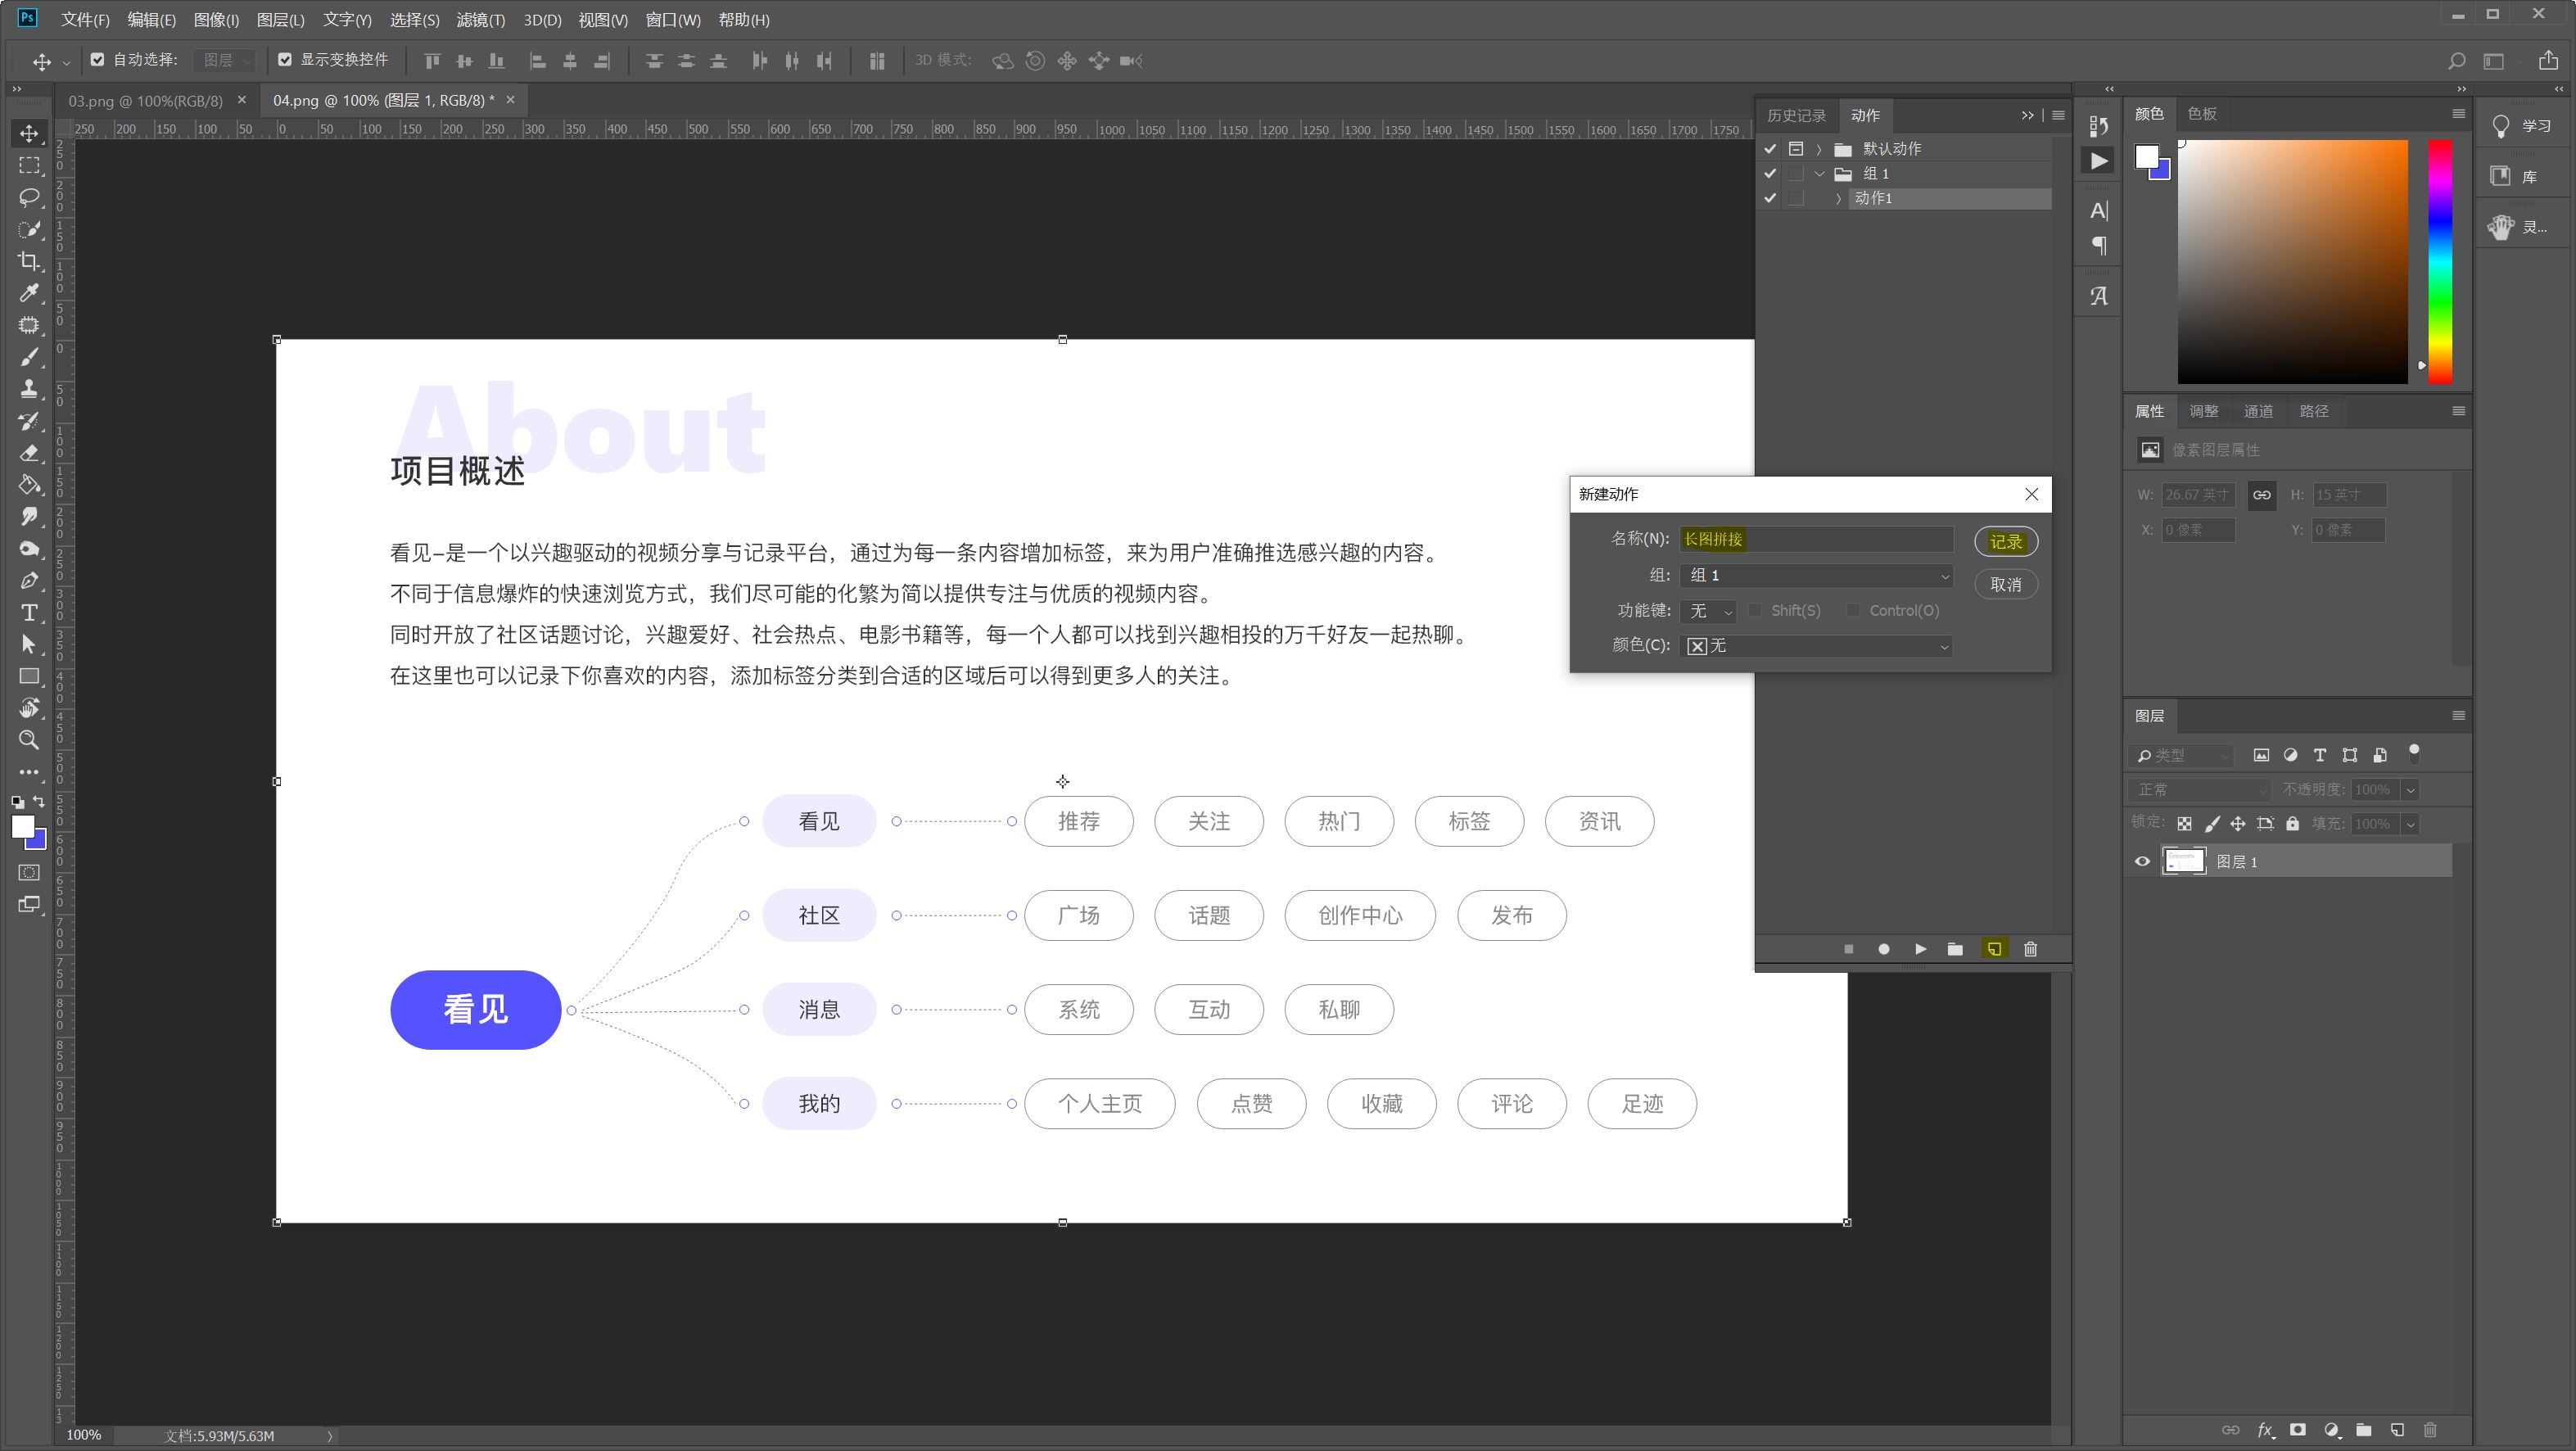Toggle the 显示变换控件 checkbox

tap(285, 60)
